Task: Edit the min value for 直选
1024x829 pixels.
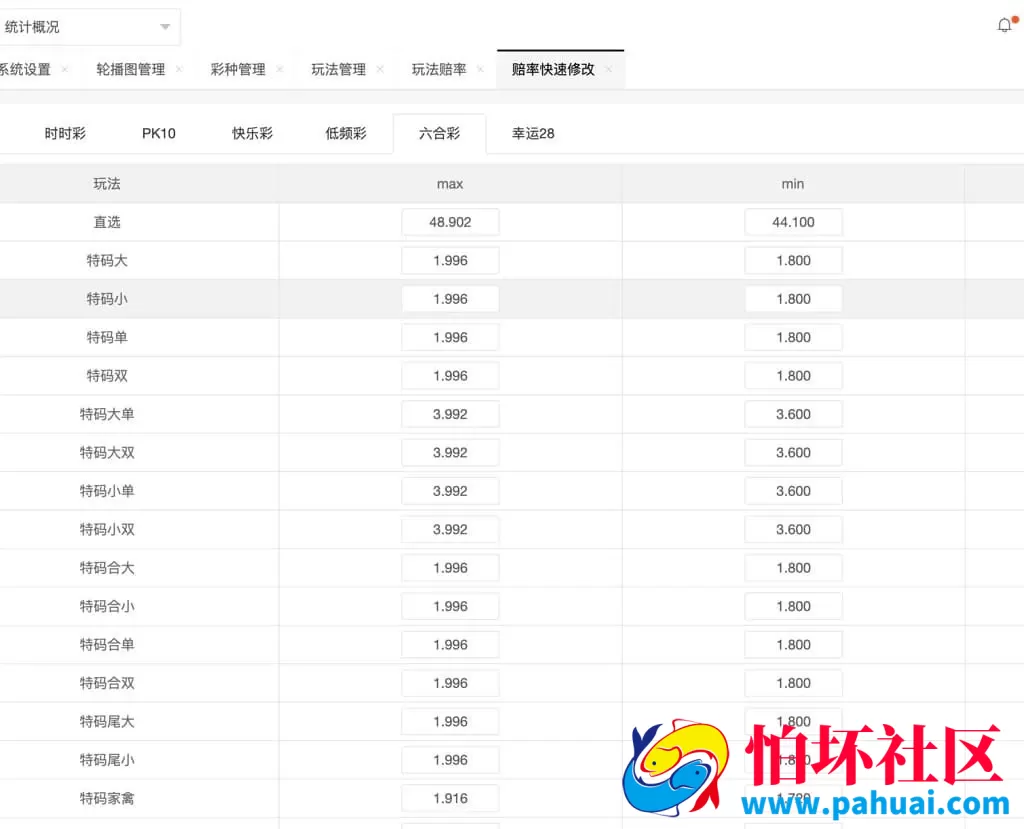Action: click(x=793, y=222)
